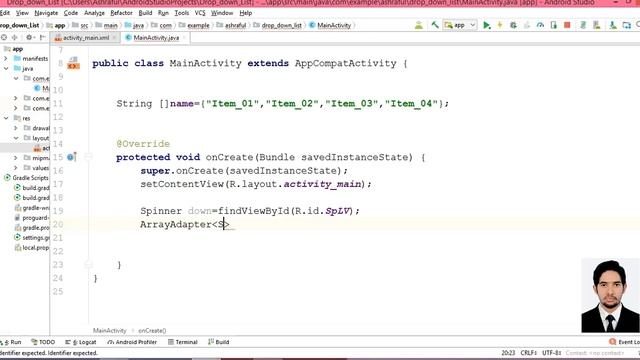Click the webcam presenter thumbnail
Image resolution: width=640 pixels, height=360 pixels.
point(611,296)
